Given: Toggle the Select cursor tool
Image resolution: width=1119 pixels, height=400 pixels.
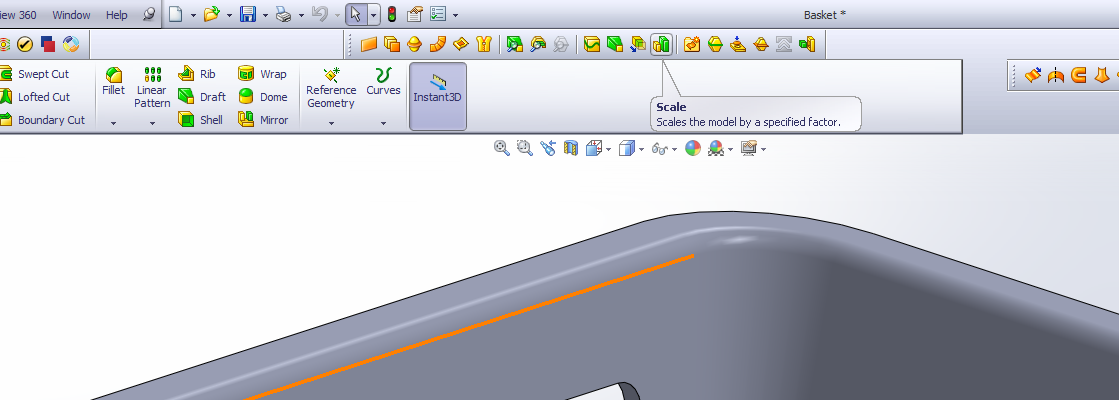Looking at the screenshot, I should tap(356, 14).
